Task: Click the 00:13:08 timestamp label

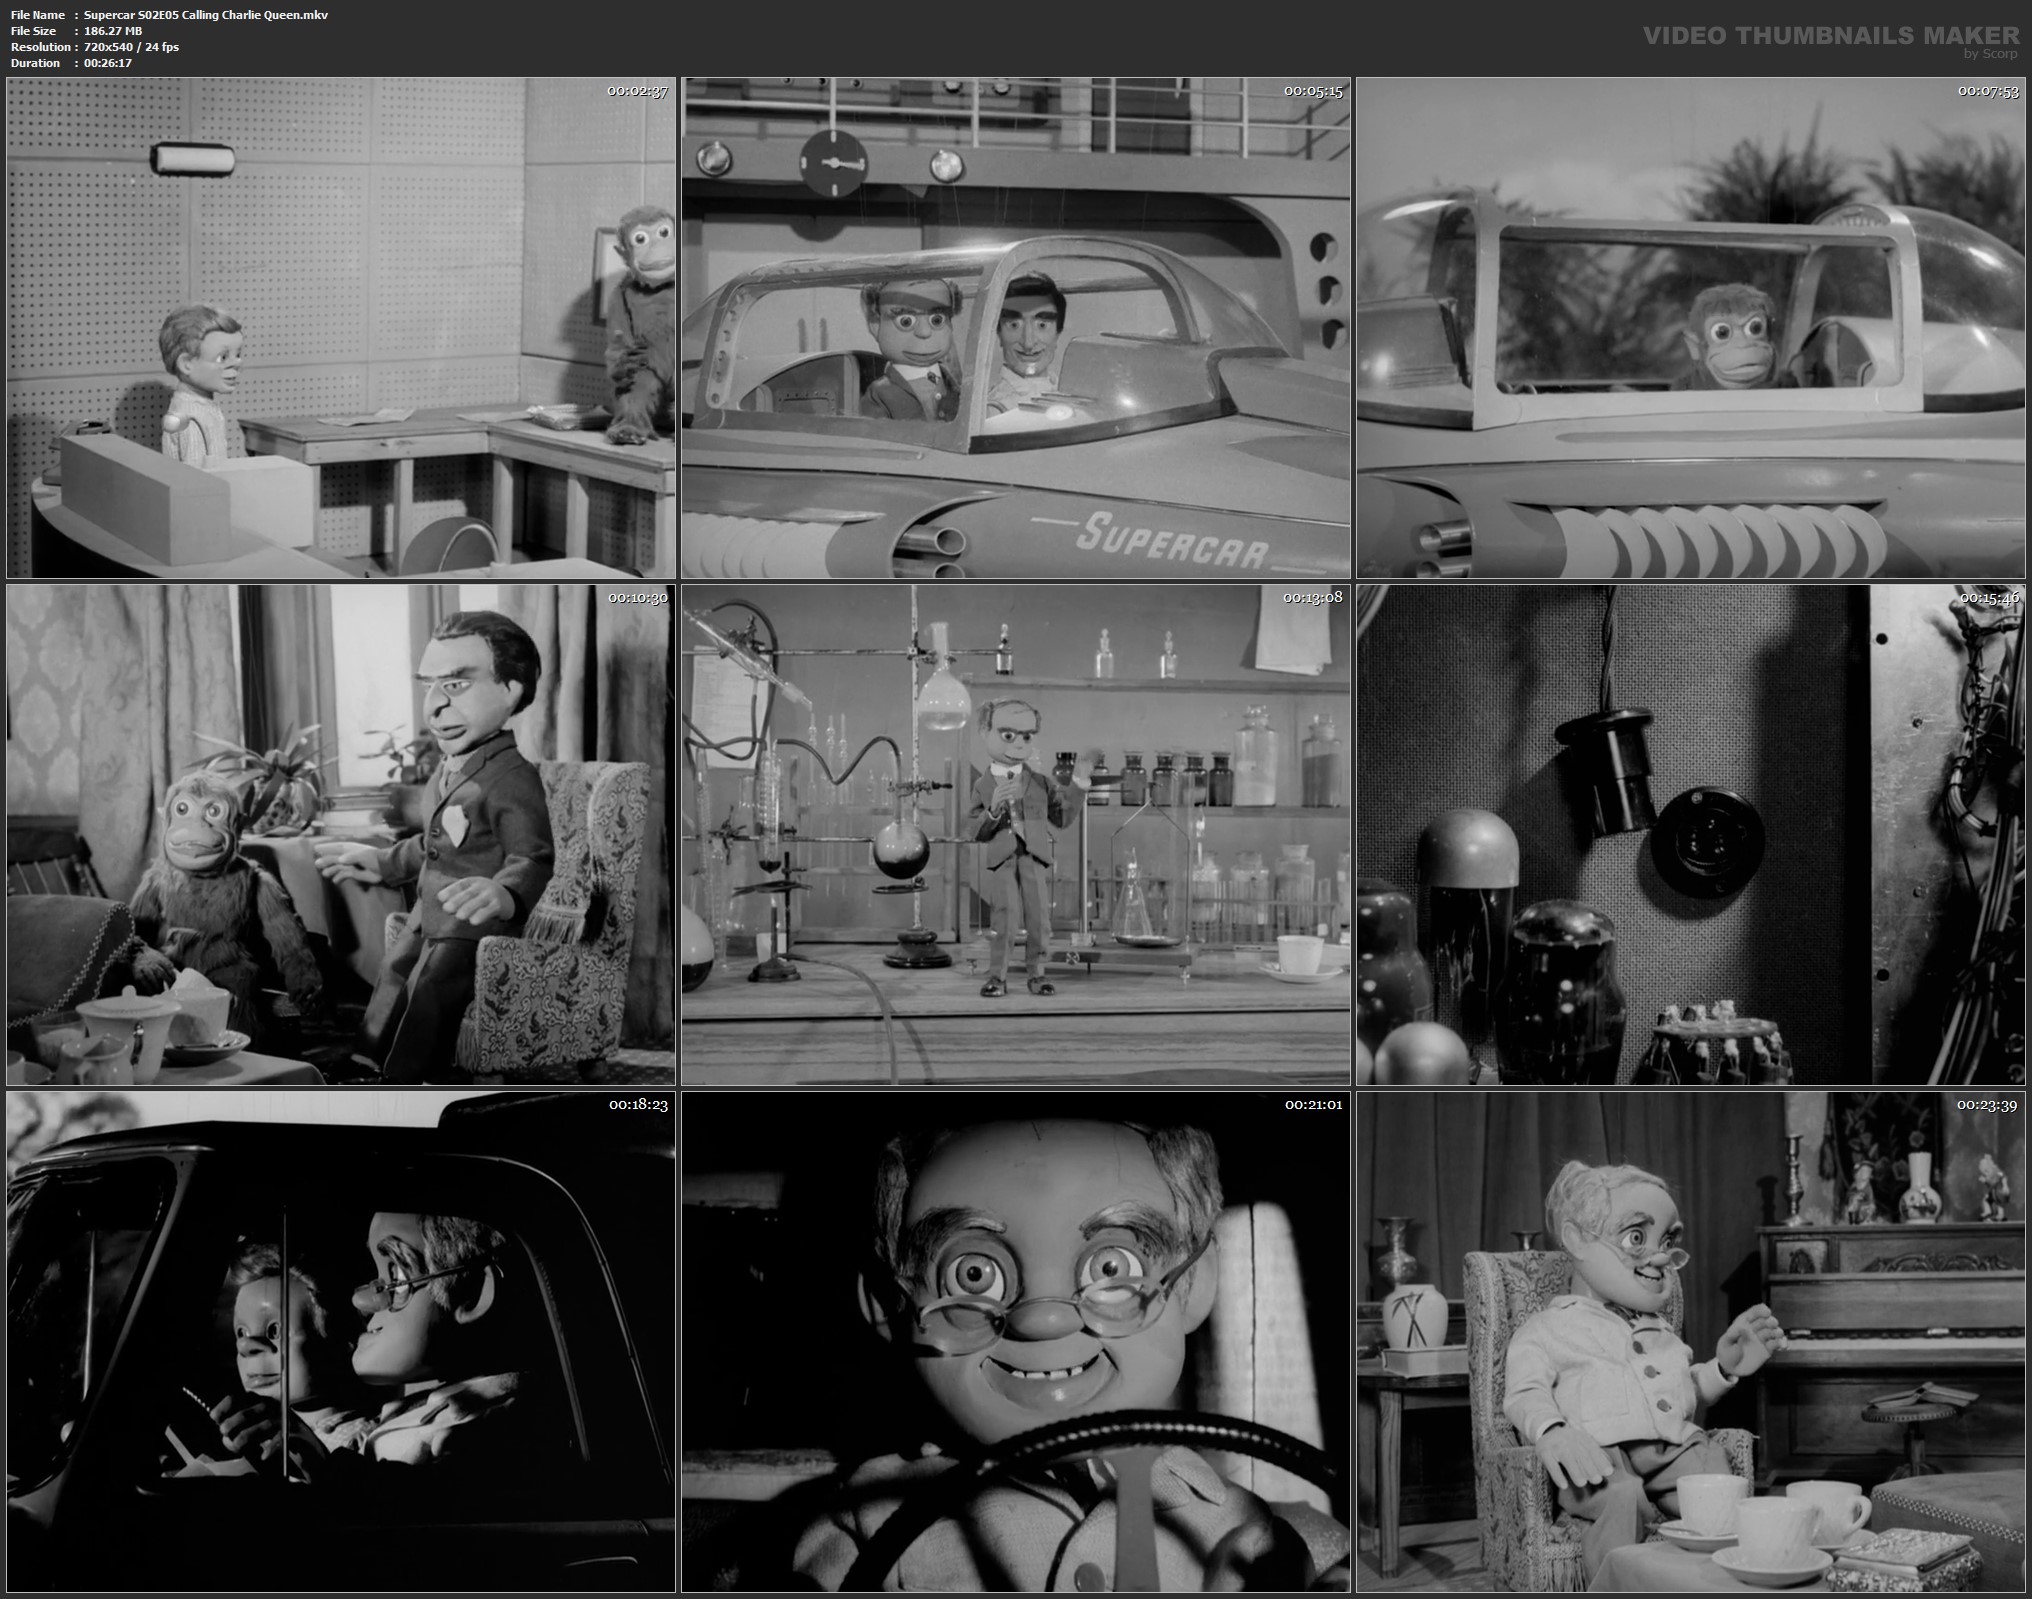Action: [1313, 598]
